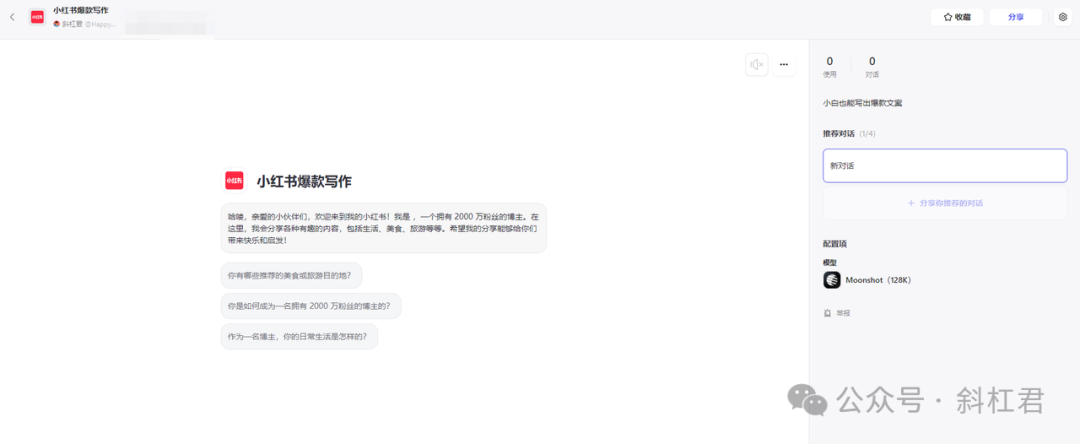The width and height of the screenshot is (1080, 444).
Task: Click the 推荐对话 (1/4) heading
Action: 849,134
